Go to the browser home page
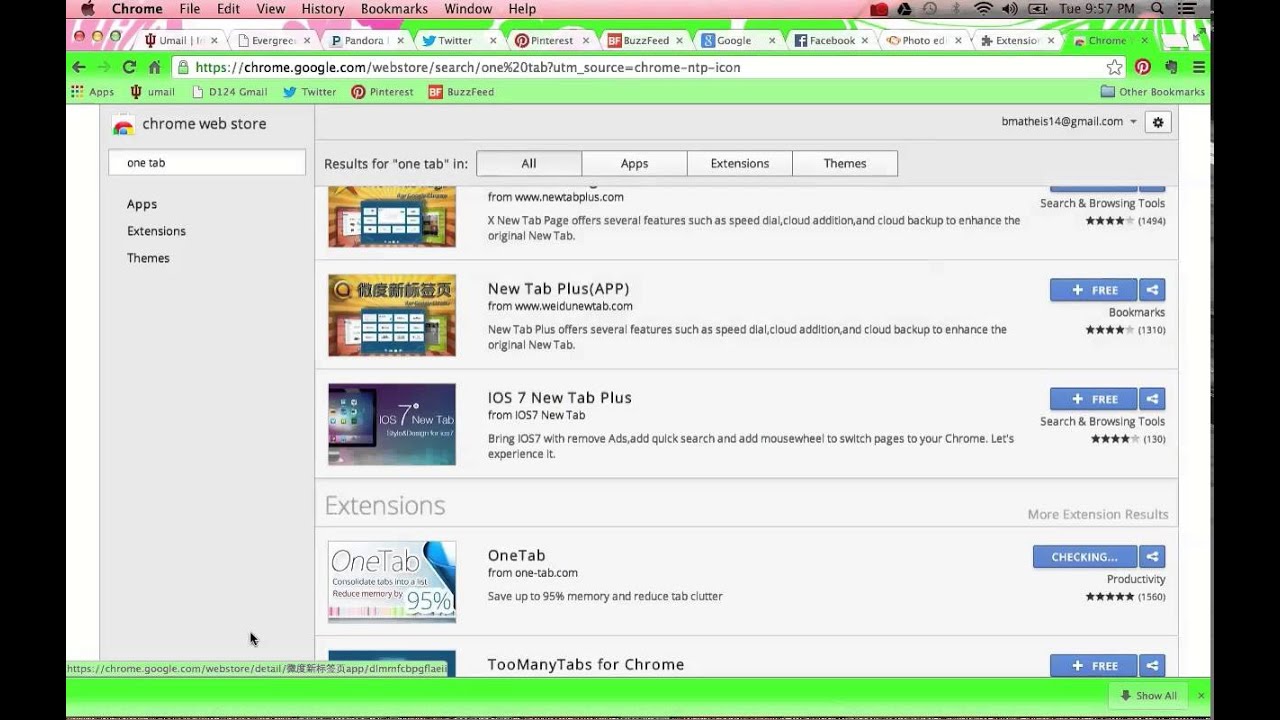This screenshot has height=720, width=1280. 154,67
